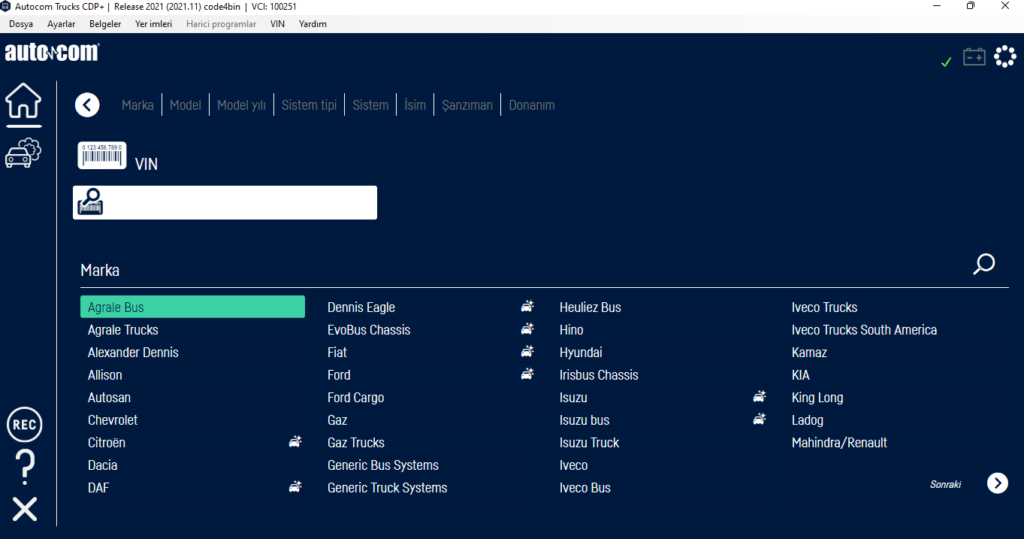Select Iveco Bus brand
This screenshot has height=539, width=1024.
pos(585,487)
